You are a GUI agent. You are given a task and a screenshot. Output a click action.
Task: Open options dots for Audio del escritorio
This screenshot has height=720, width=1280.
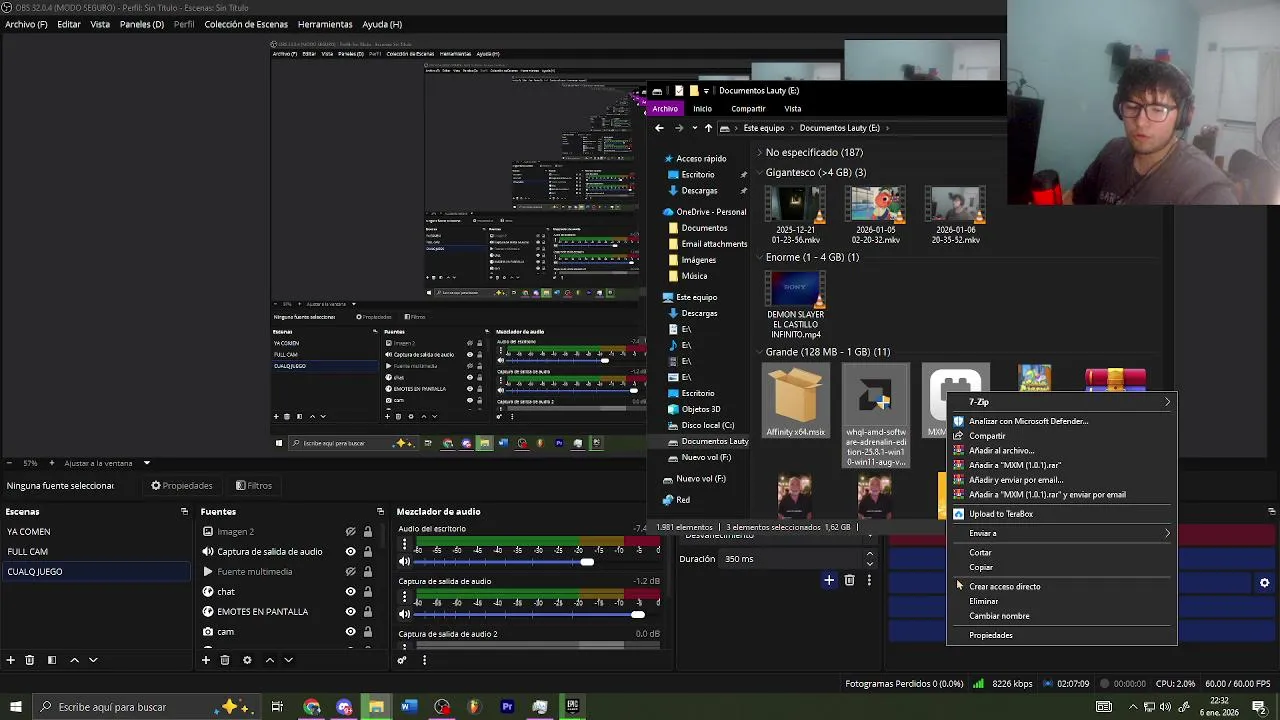coord(405,545)
